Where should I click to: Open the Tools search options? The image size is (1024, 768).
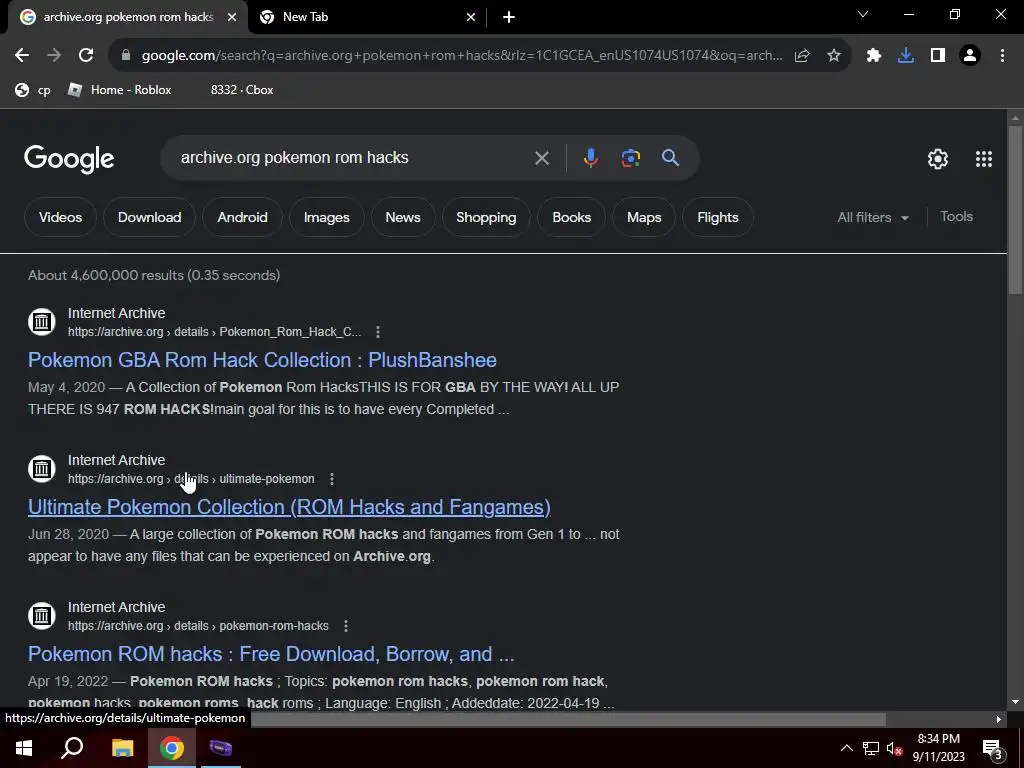click(956, 217)
